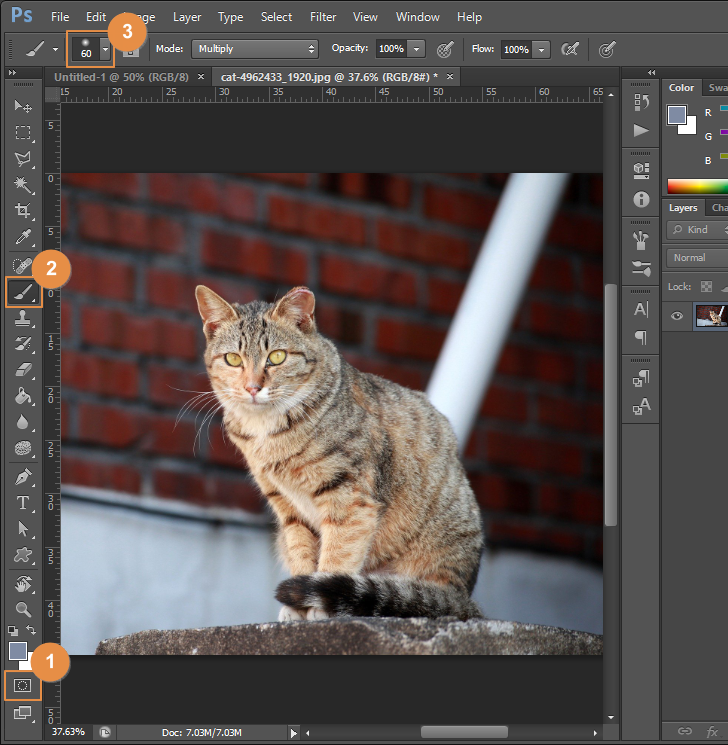
Task: Toggle Quick Mask mode
Action: [x=22, y=685]
